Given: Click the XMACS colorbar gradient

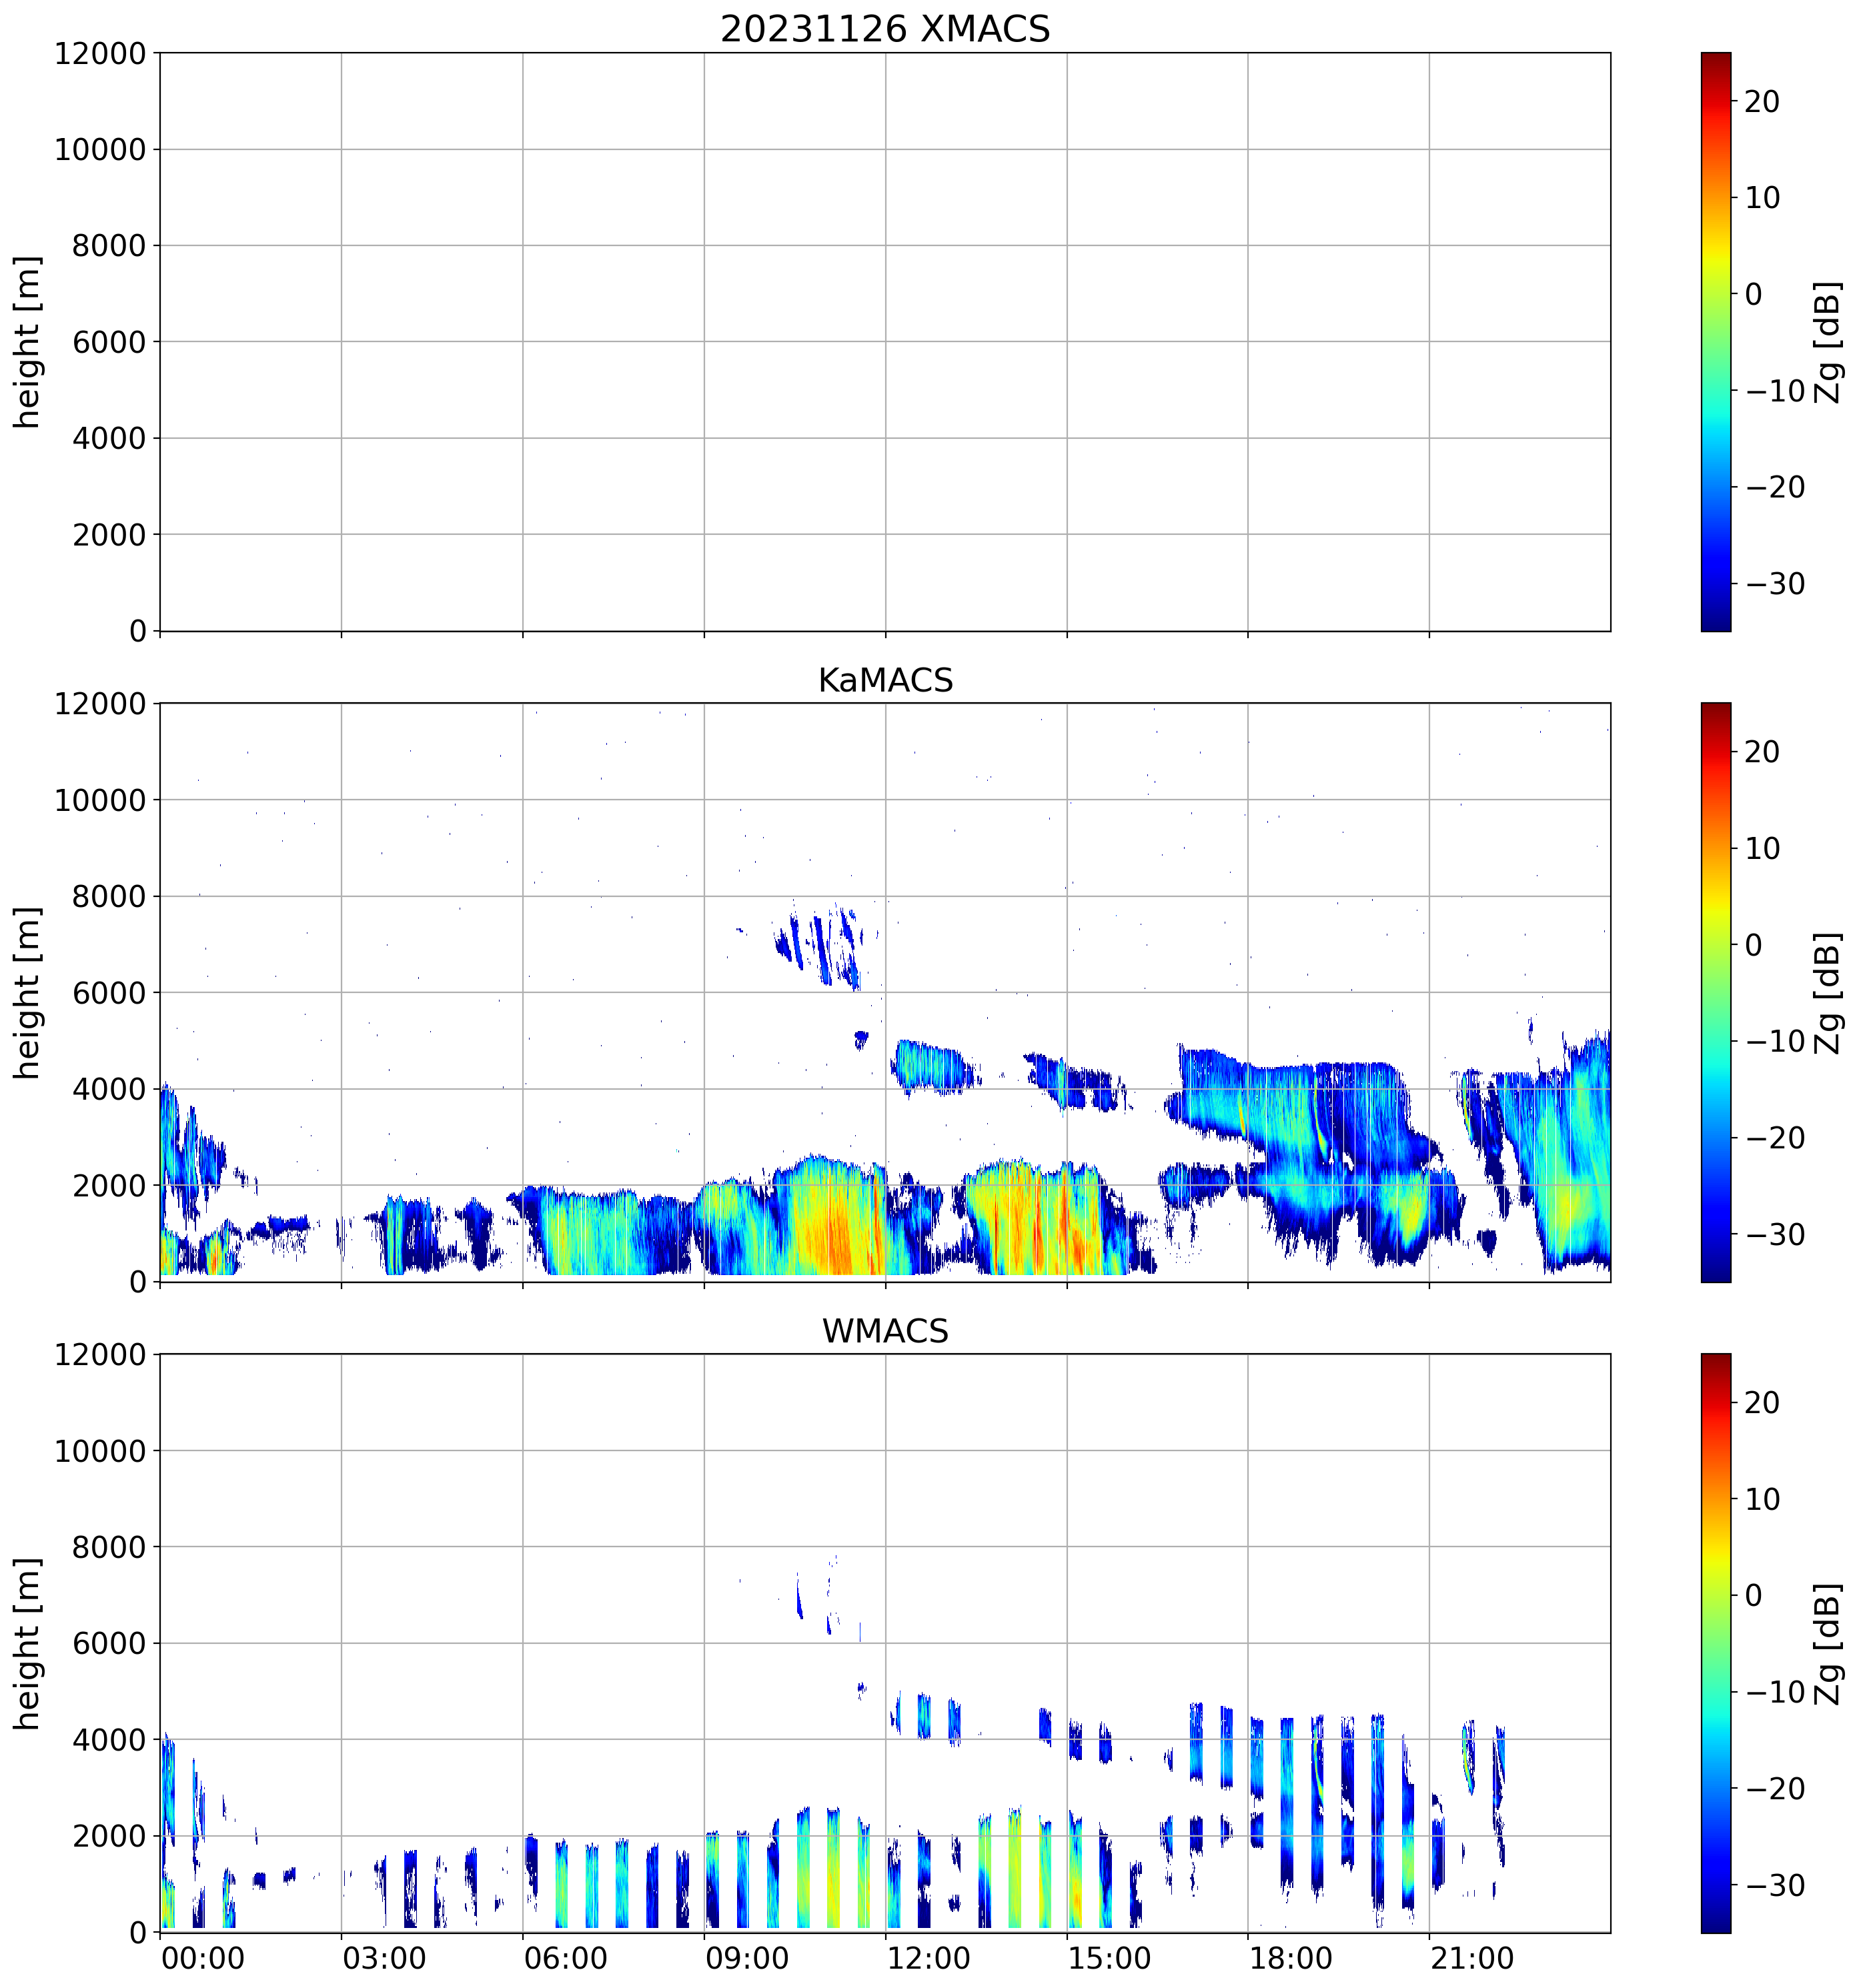Looking at the screenshot, I should (x=1715, y=341).
